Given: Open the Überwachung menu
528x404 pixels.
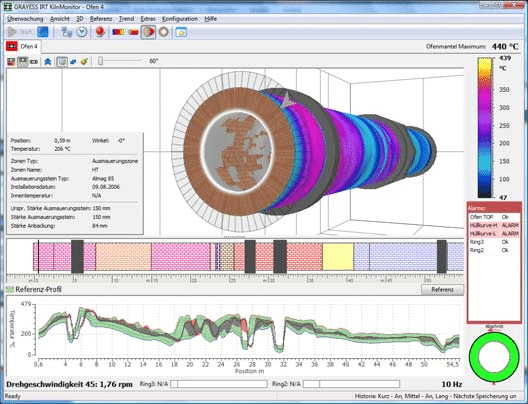Looking at the screenshot, I should pos(25,19).
